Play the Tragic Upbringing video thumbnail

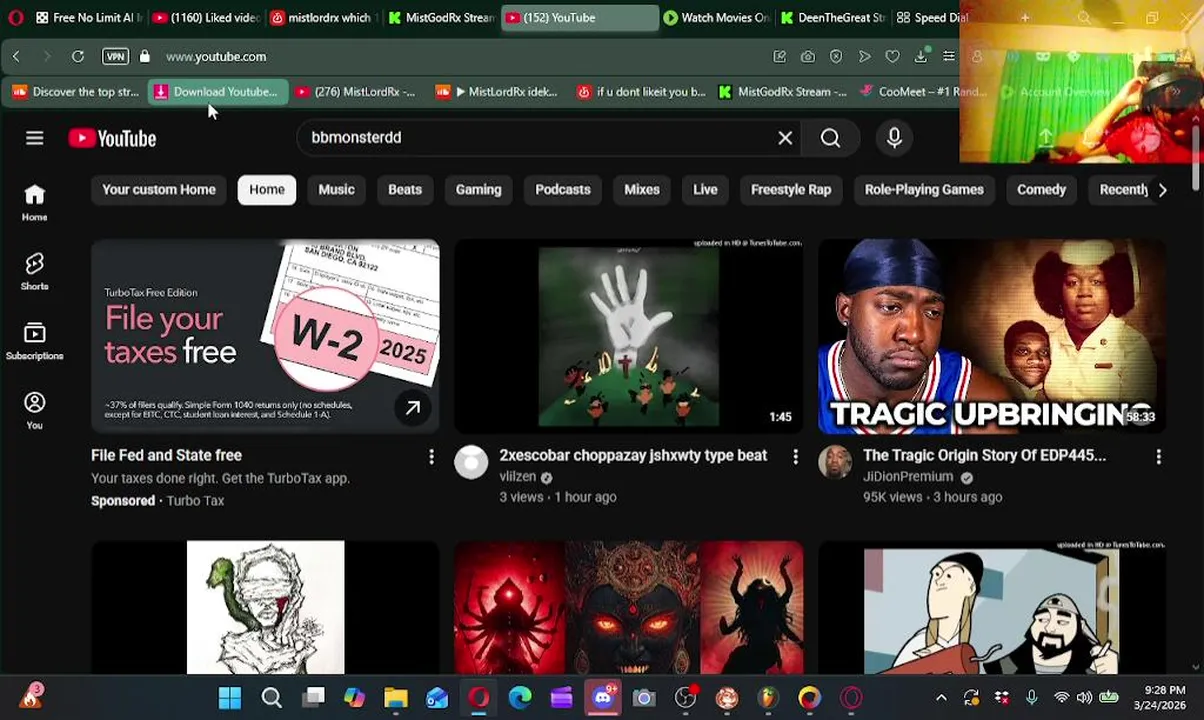tap(992, 336)
